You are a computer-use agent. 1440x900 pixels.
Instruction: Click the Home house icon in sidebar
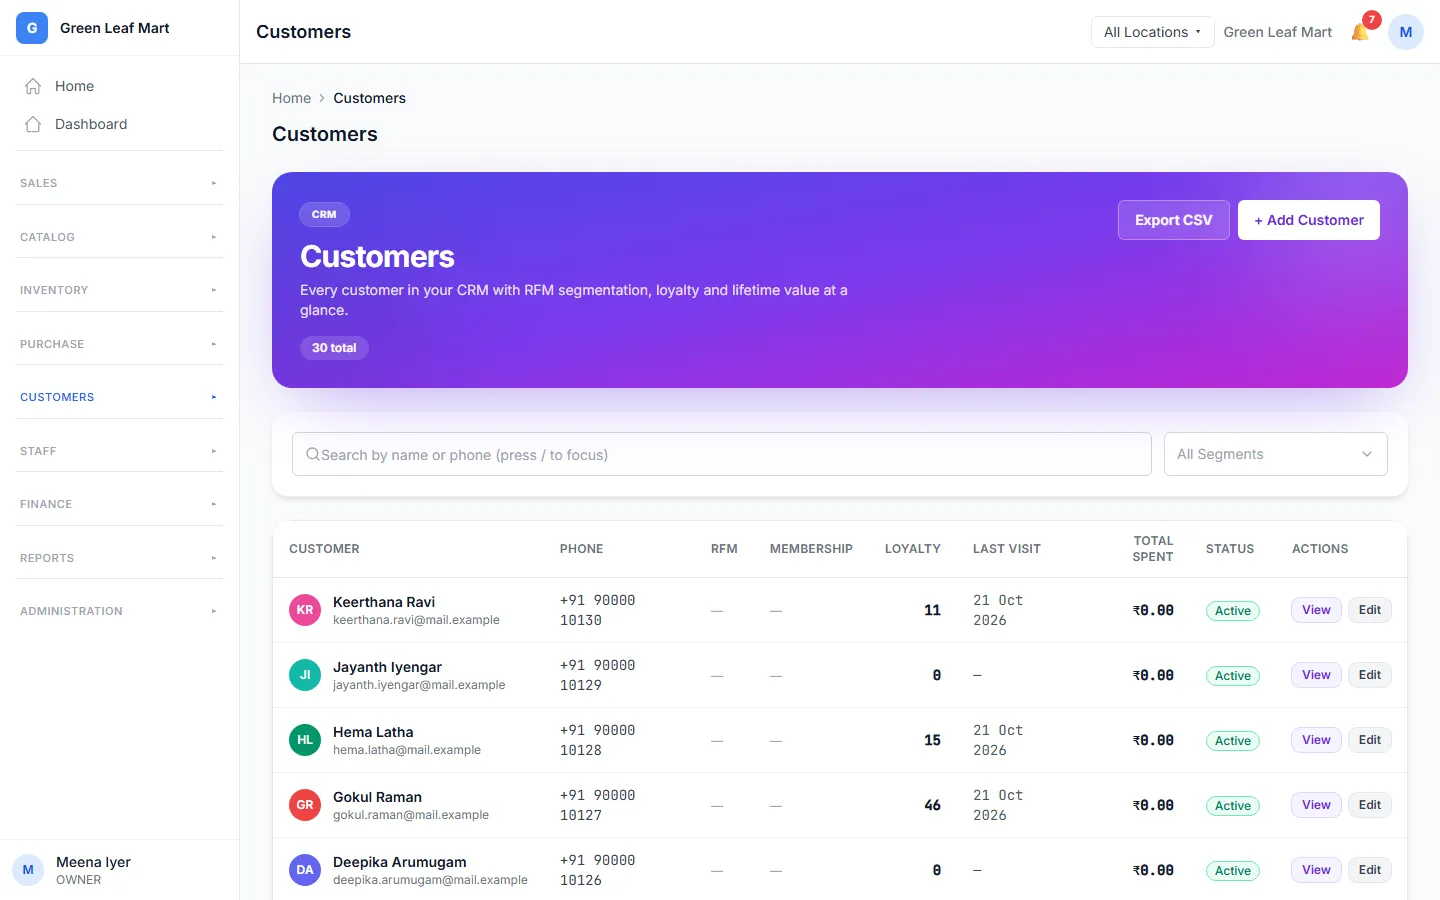coord(33,86)
